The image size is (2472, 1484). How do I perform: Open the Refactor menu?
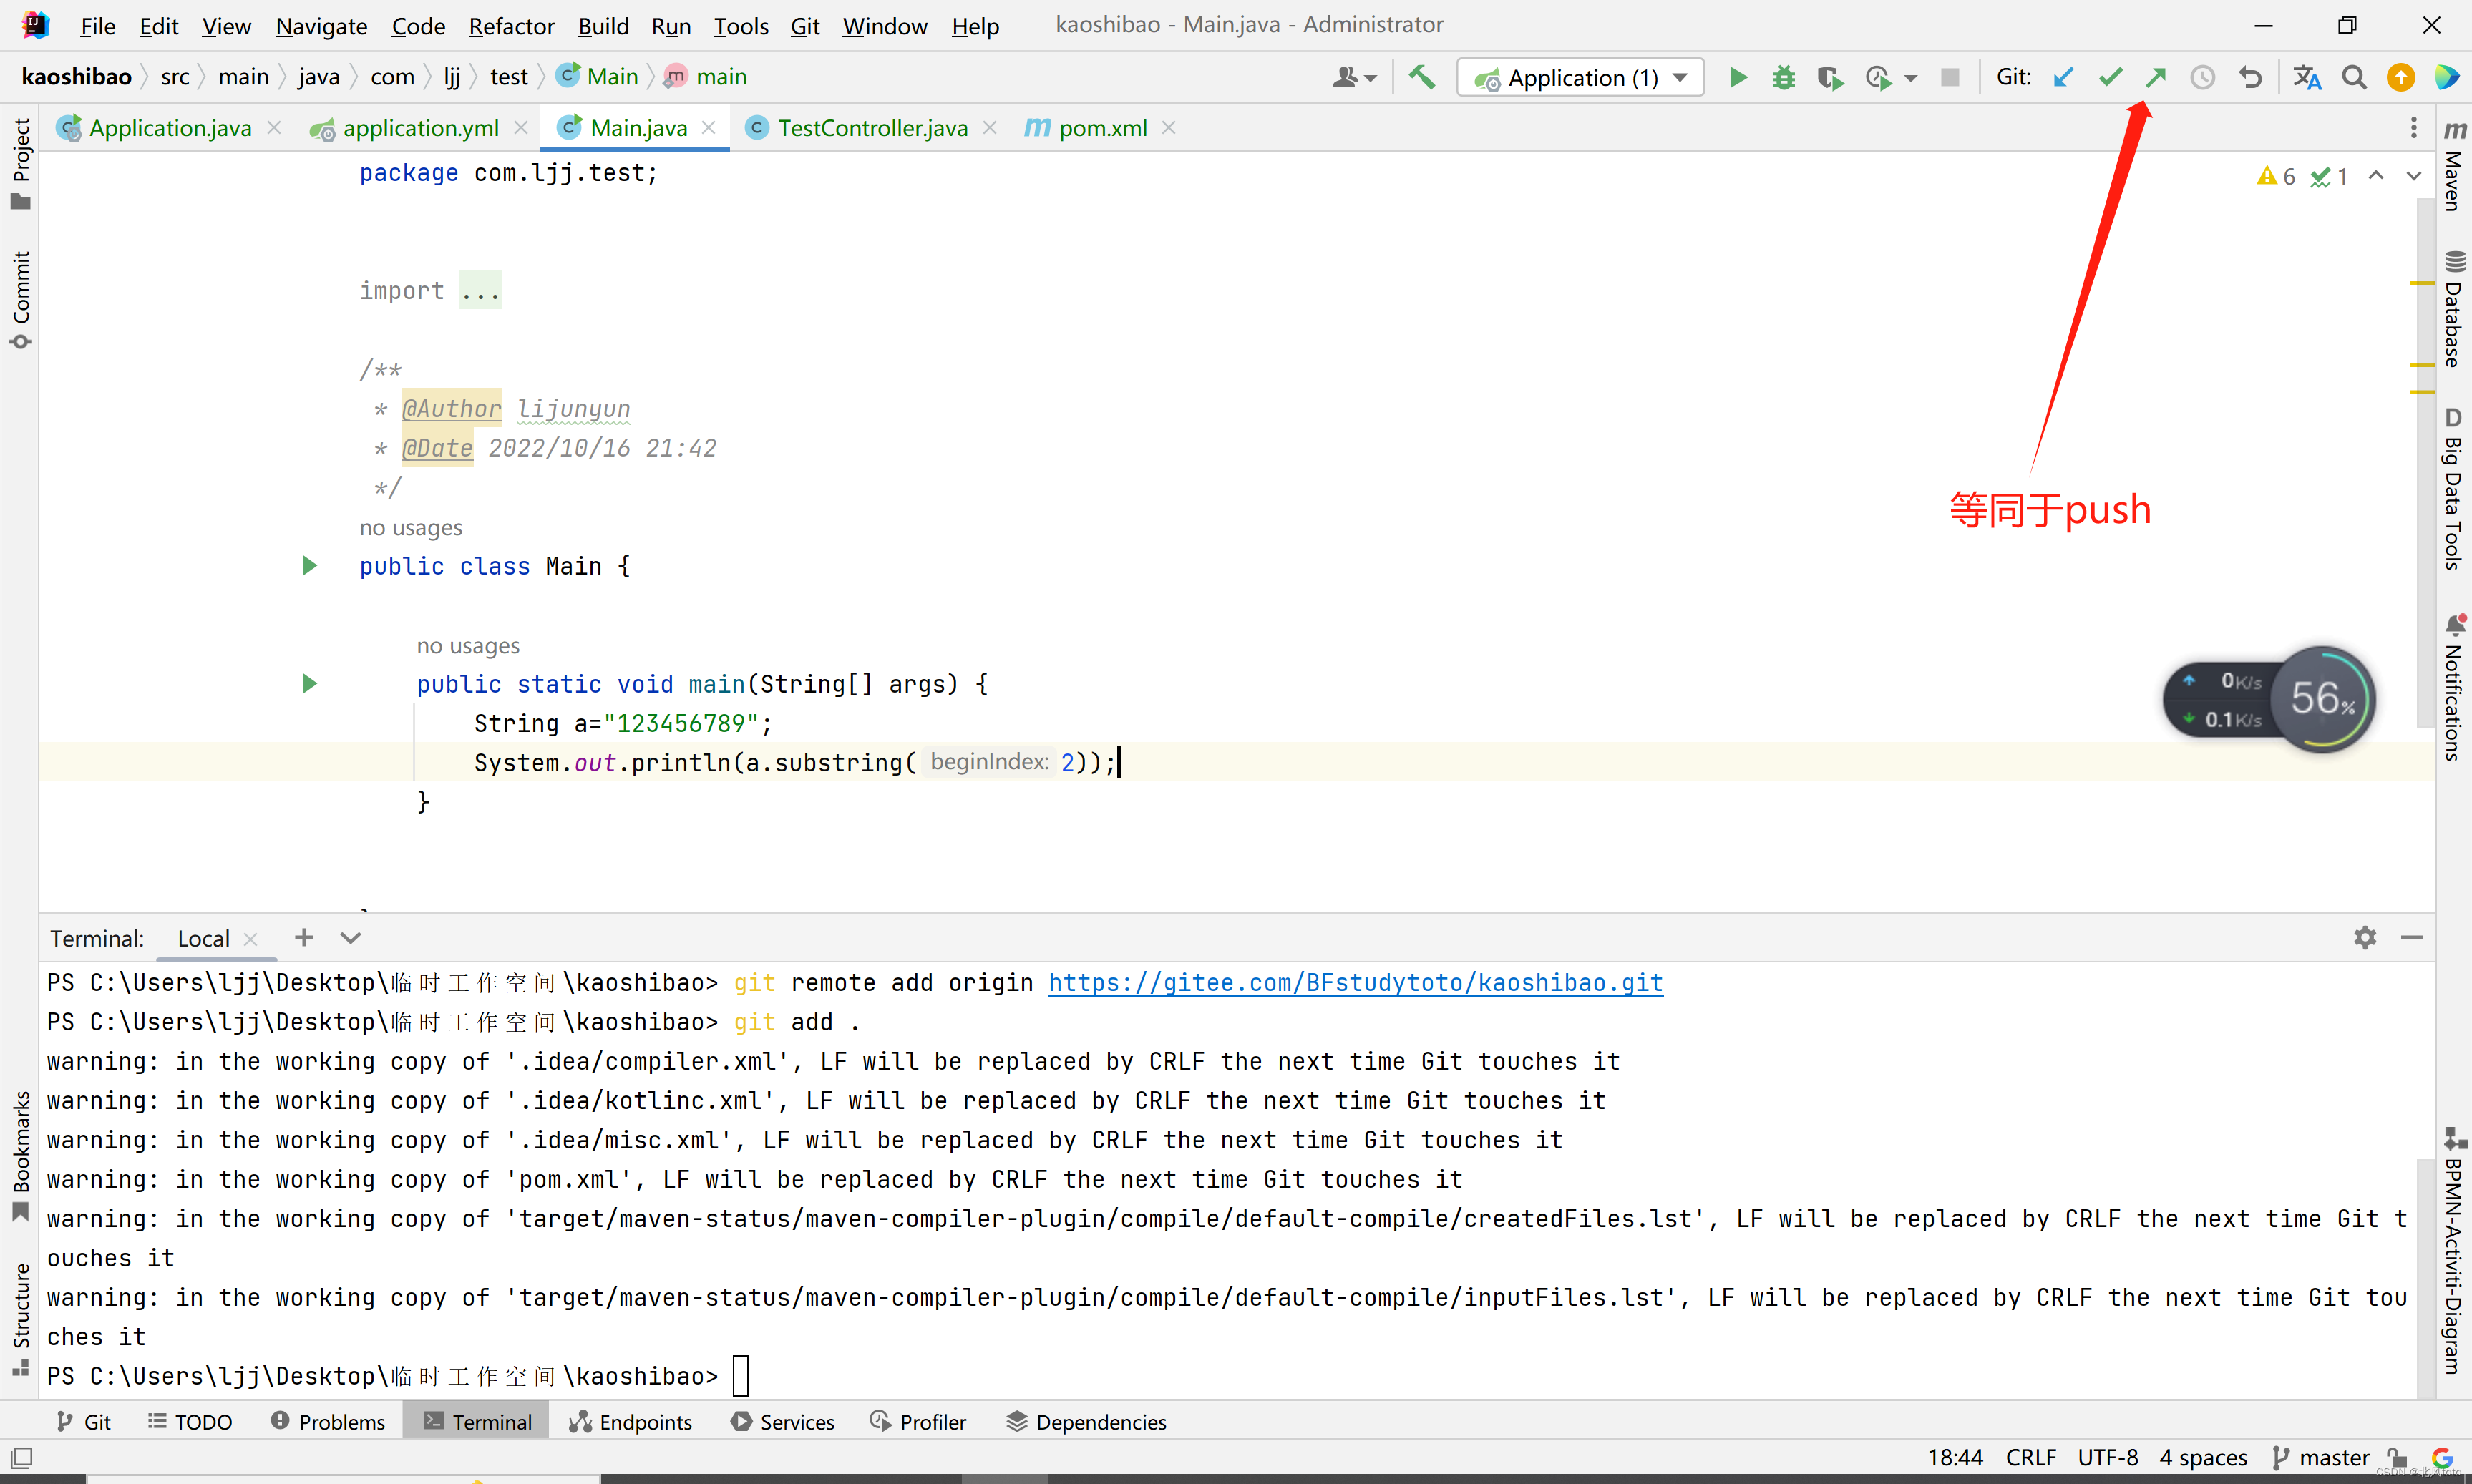[511, 26]
